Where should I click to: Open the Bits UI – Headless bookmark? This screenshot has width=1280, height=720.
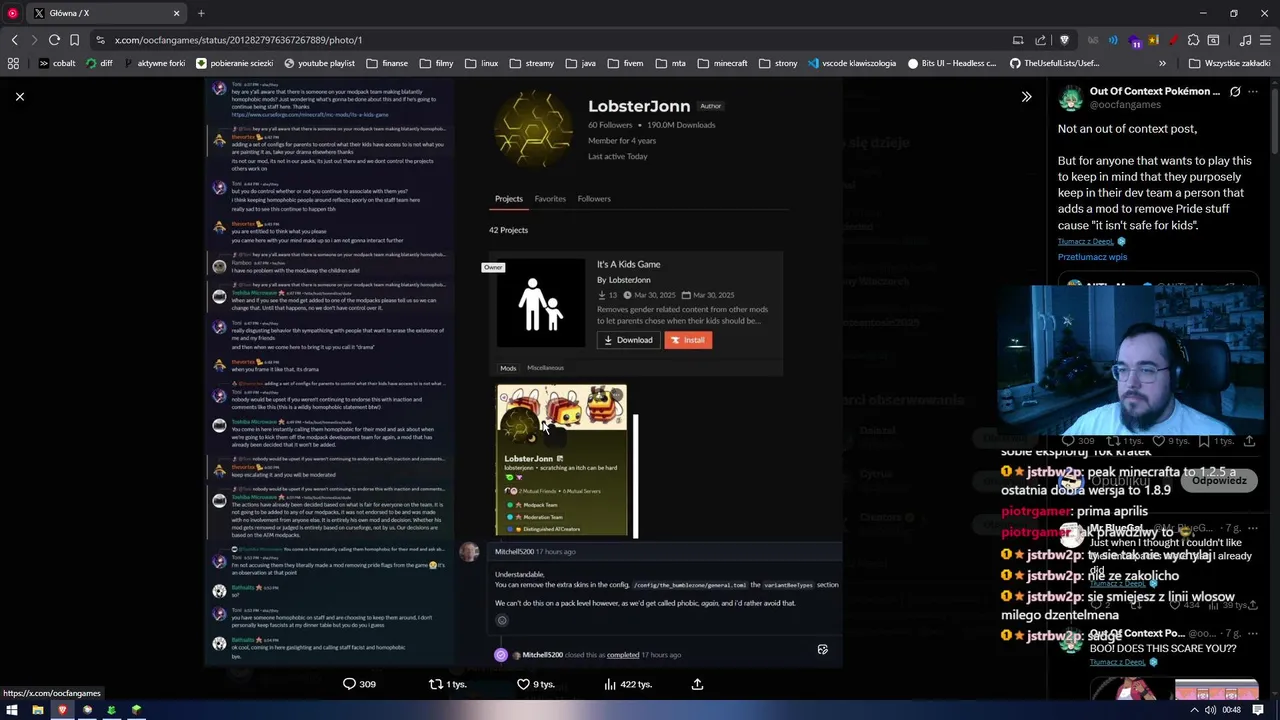[x=952, y=63]
